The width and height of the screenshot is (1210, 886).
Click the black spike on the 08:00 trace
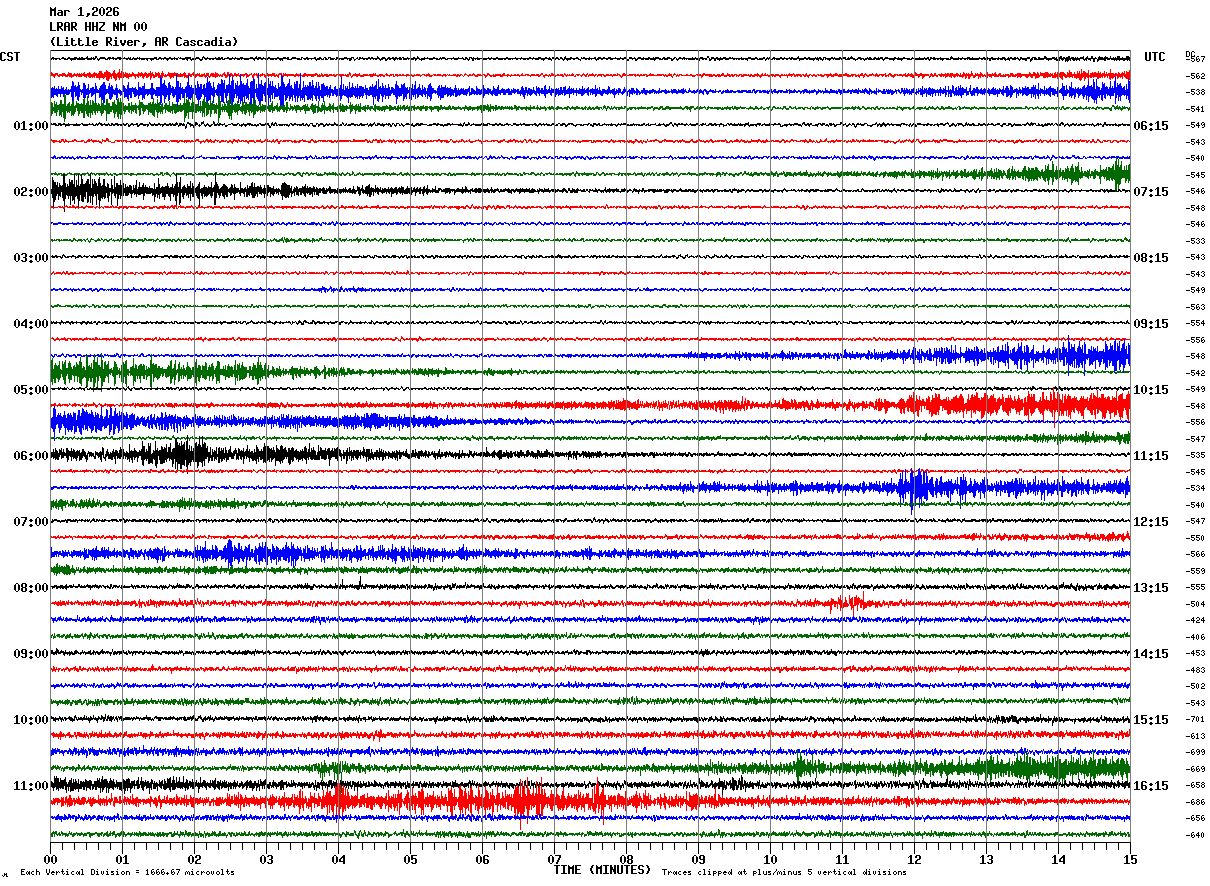click(x=359, y=582)
